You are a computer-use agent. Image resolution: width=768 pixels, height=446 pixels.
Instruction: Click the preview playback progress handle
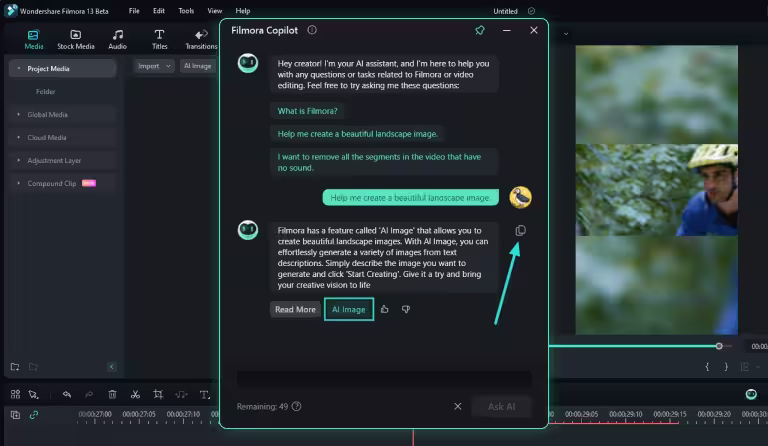click(x=719, y=346)
